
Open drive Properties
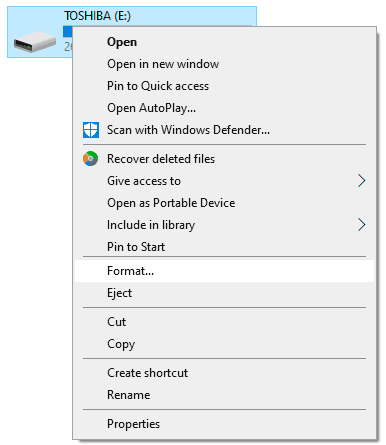[x=224, y=424]
